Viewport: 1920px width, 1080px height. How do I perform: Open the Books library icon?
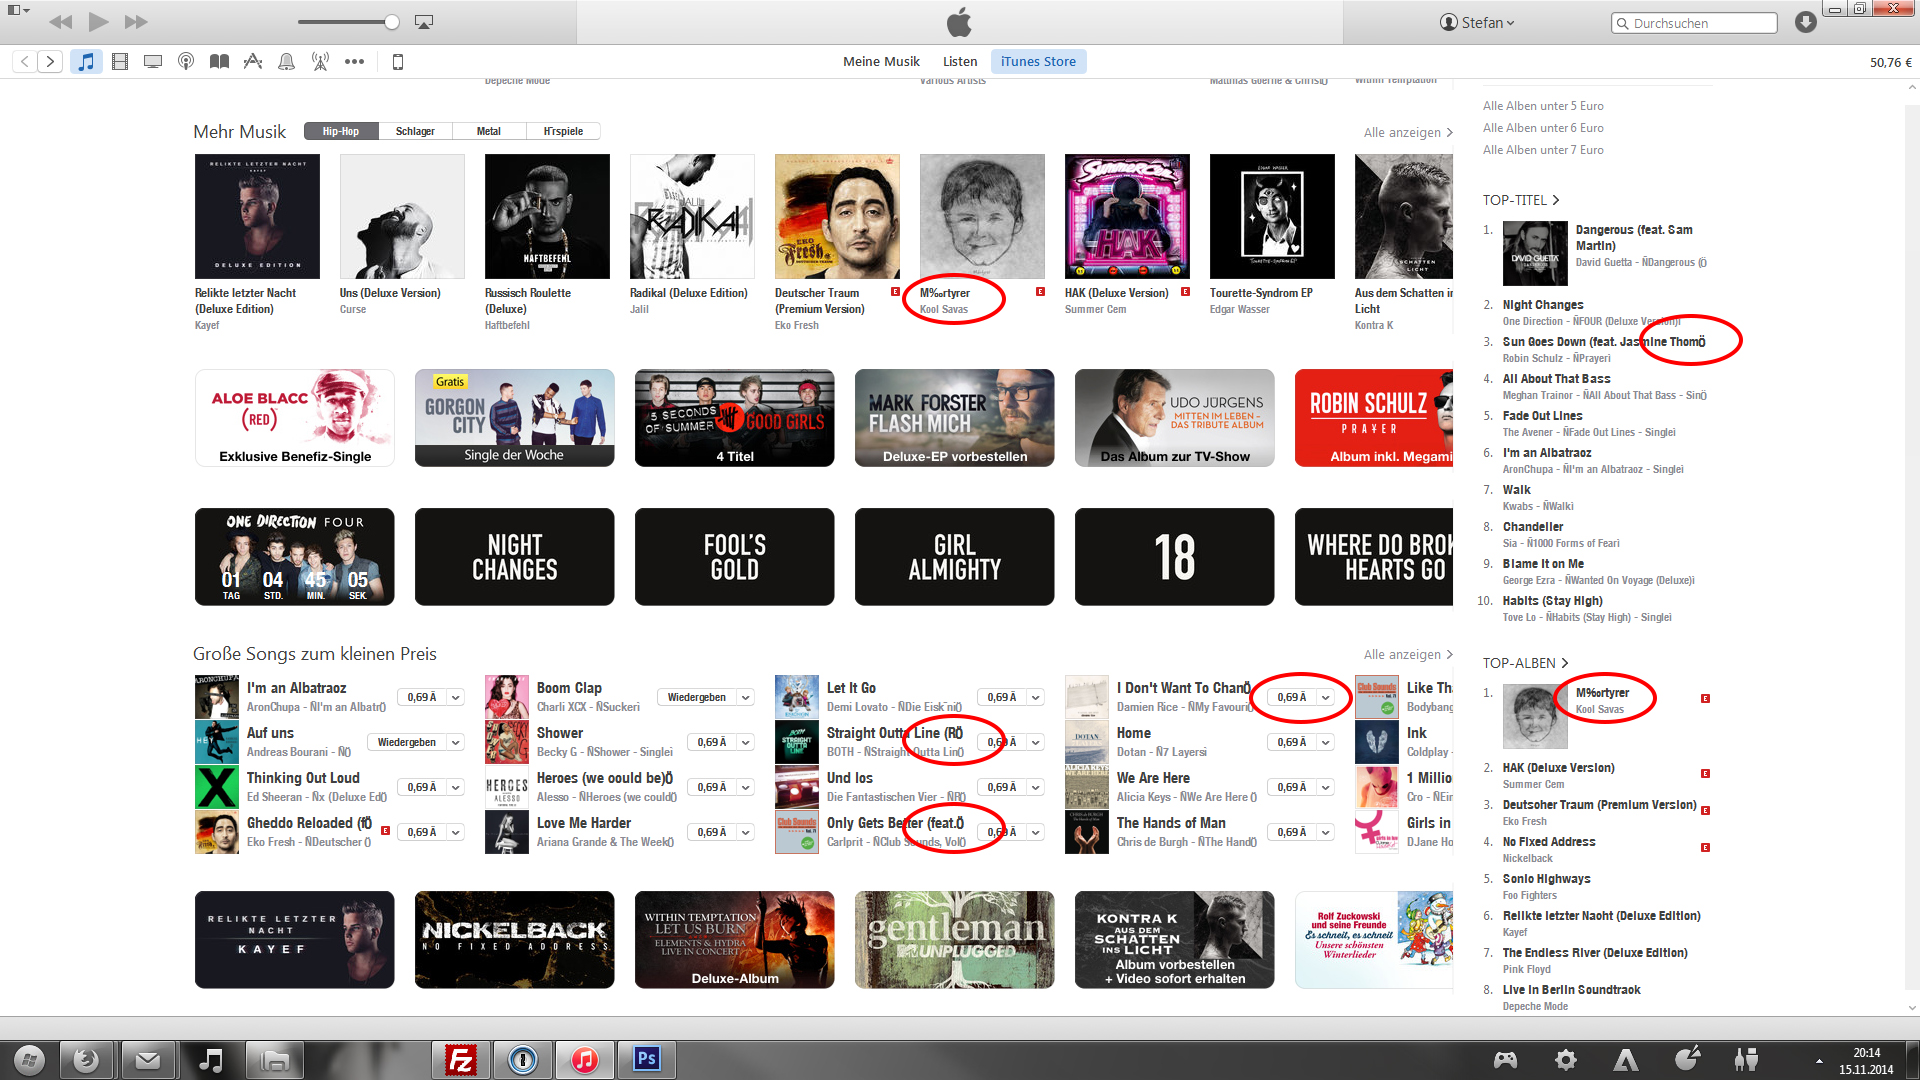(x=219, y=62)
